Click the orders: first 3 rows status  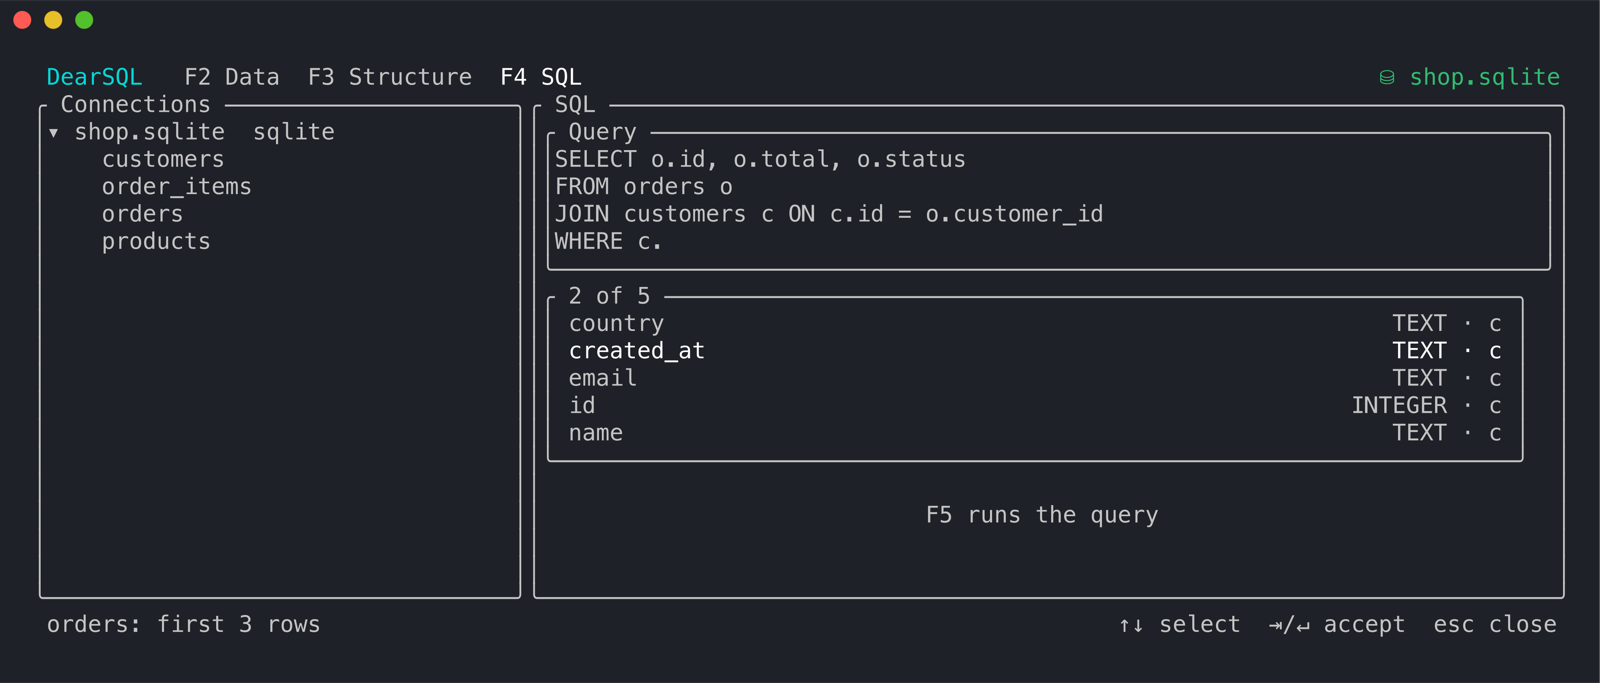(x=184, y=624)
